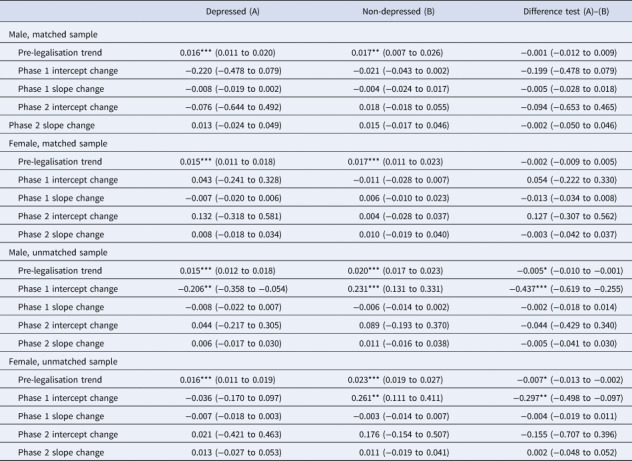Select value 0.261** (0.111 to 0.411)

coord(397,398)
